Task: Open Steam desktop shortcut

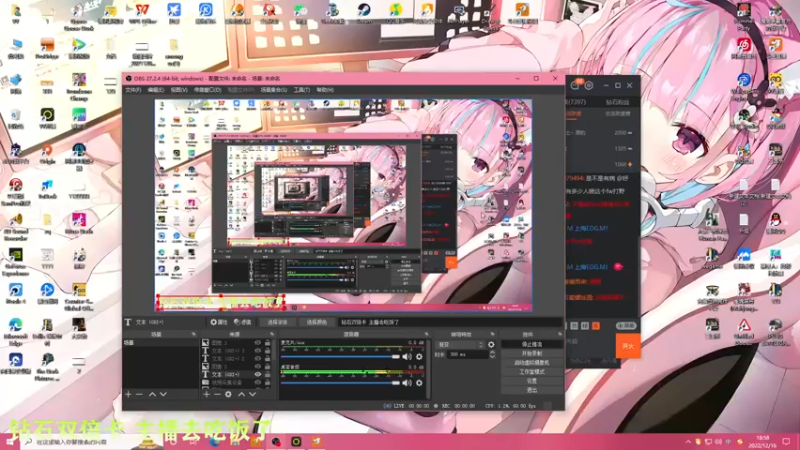Action: 364,14
